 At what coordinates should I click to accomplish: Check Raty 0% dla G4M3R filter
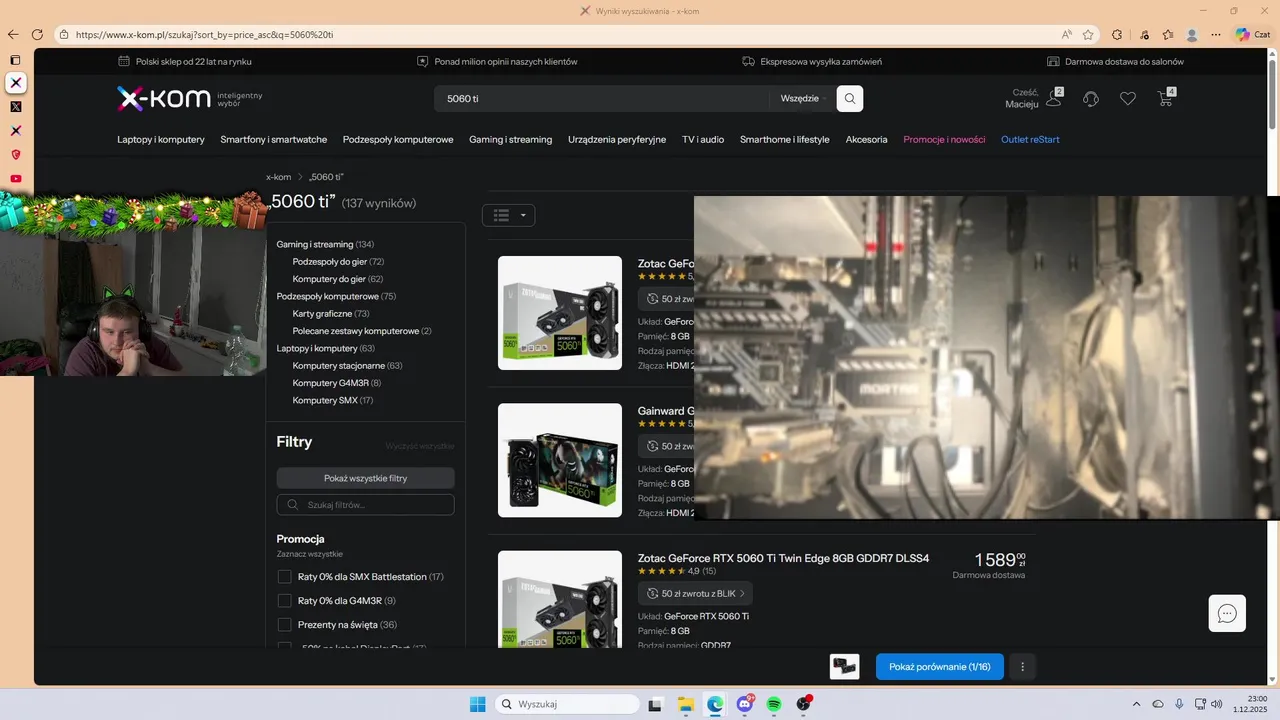tap(284, 601)
